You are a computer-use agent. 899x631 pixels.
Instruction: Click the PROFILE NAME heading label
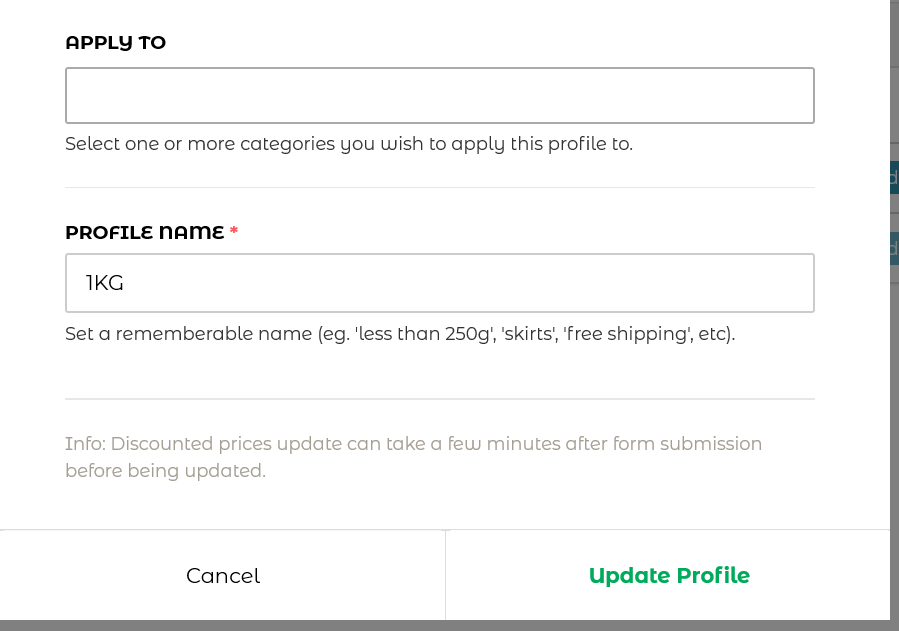point(145,232)
